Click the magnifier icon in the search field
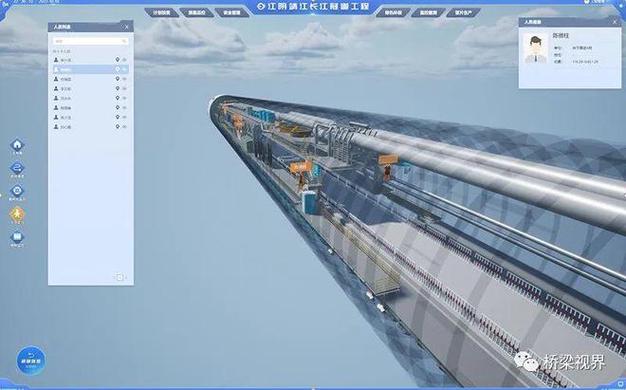The image size is (626, 390). [124, 41]
